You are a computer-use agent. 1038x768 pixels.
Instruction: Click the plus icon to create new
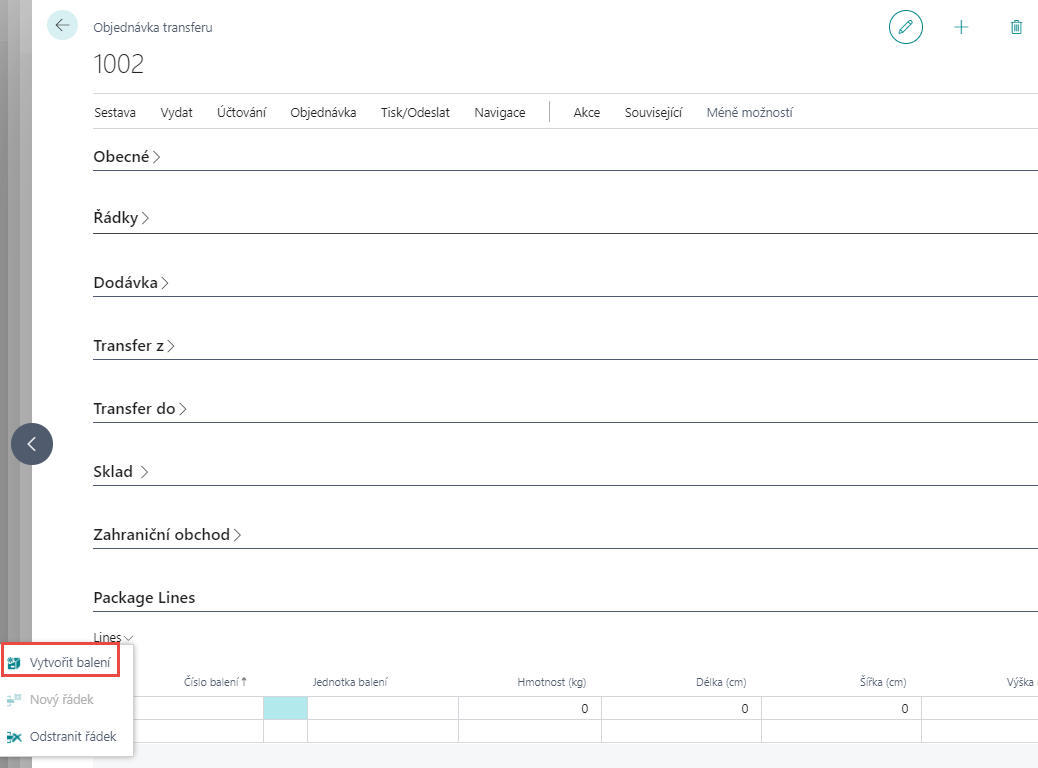coord(961,27)
